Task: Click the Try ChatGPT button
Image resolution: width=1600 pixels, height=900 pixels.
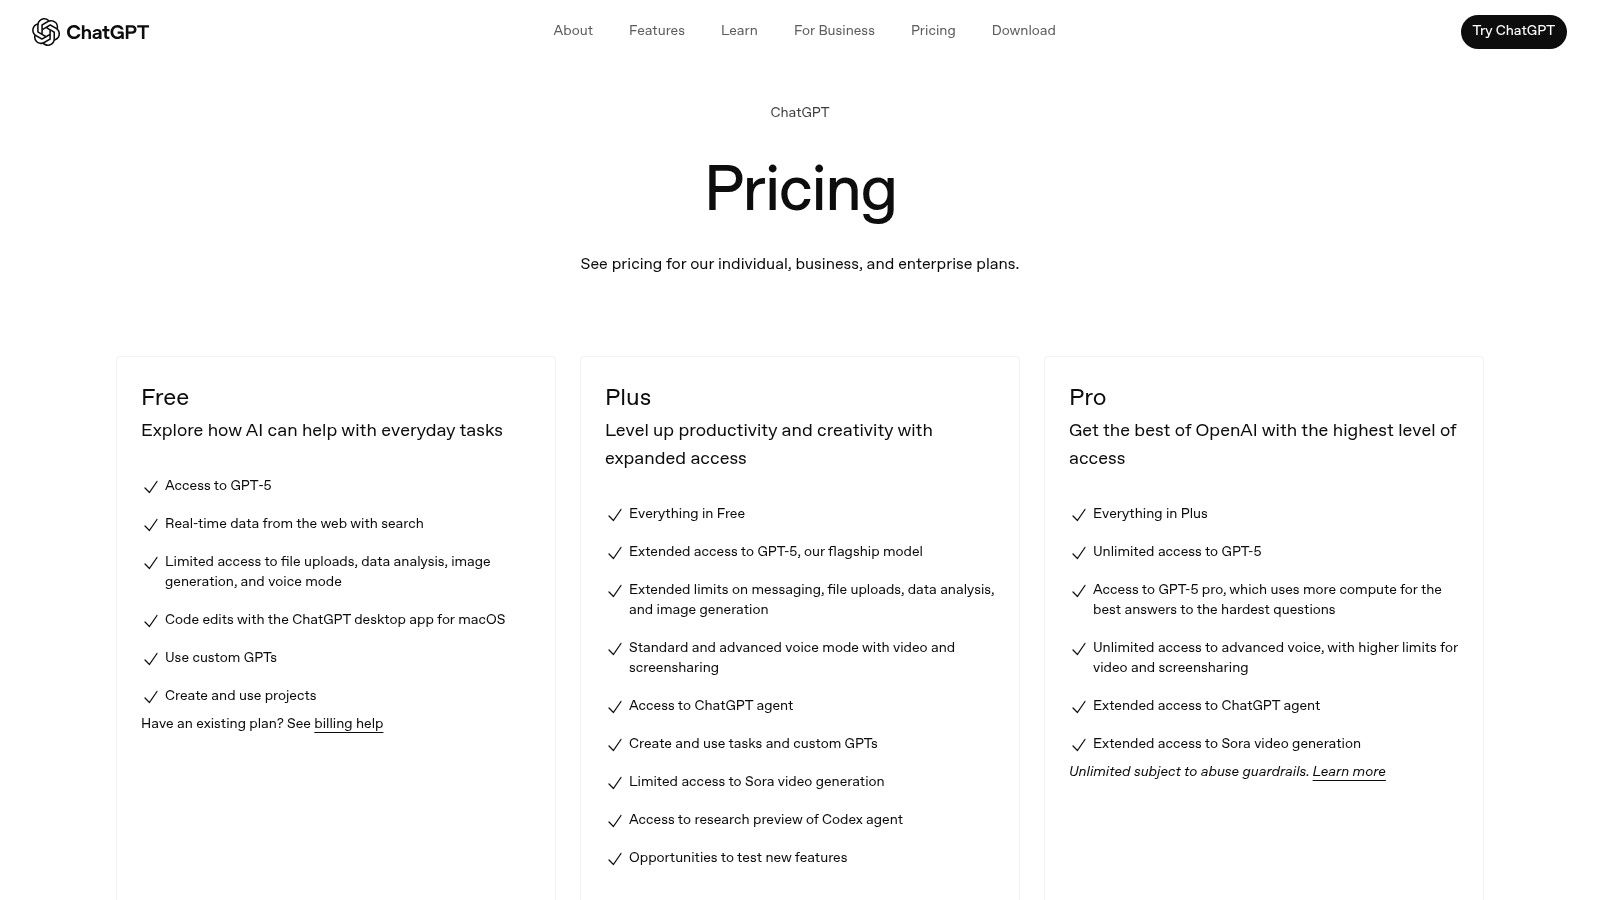Action: click(x=1513, y=31)
